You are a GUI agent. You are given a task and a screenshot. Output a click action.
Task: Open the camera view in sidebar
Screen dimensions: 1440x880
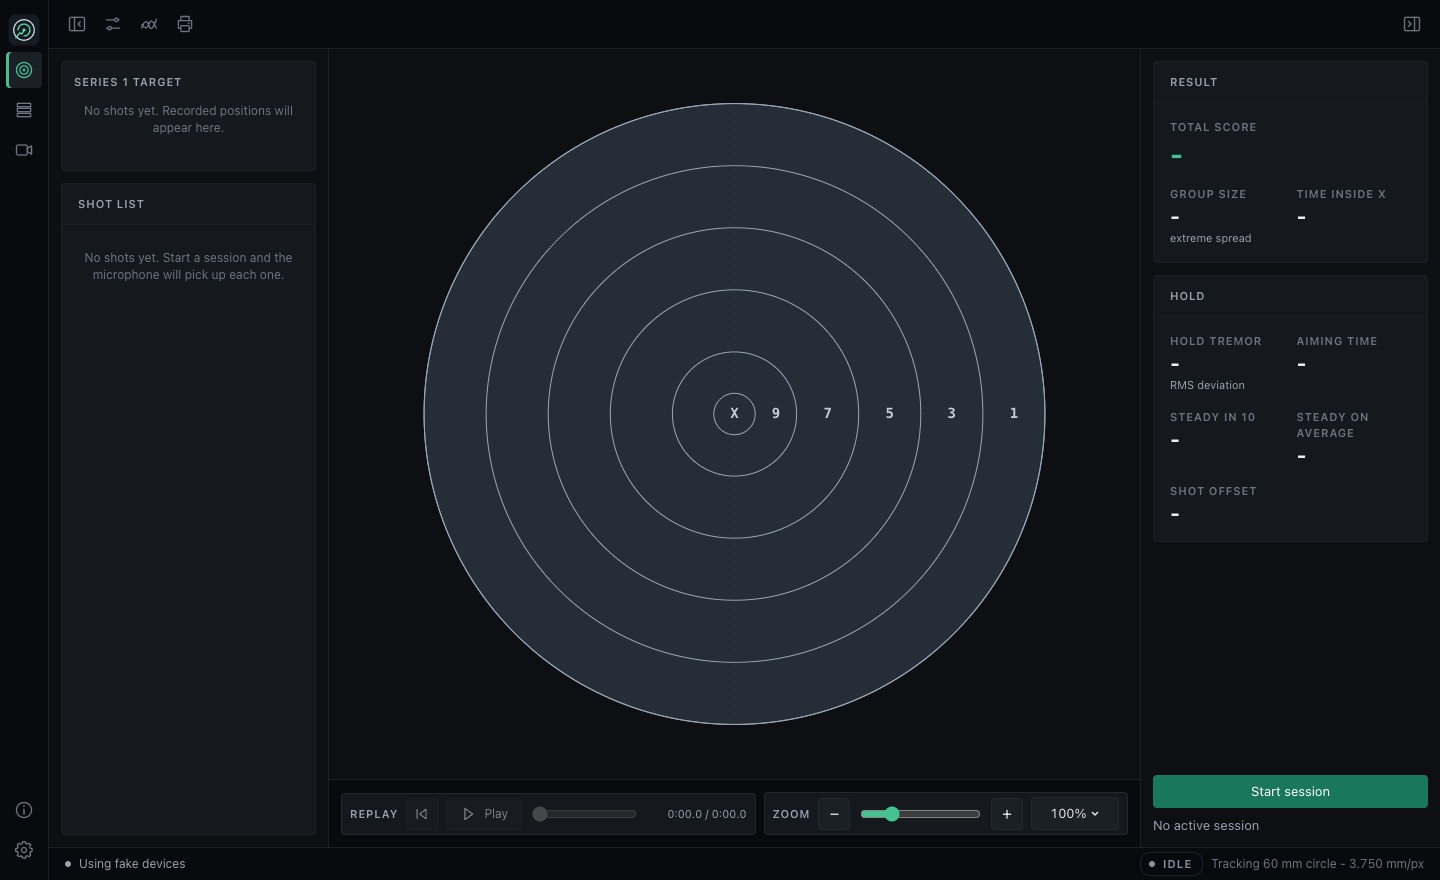tap(24, 150)
